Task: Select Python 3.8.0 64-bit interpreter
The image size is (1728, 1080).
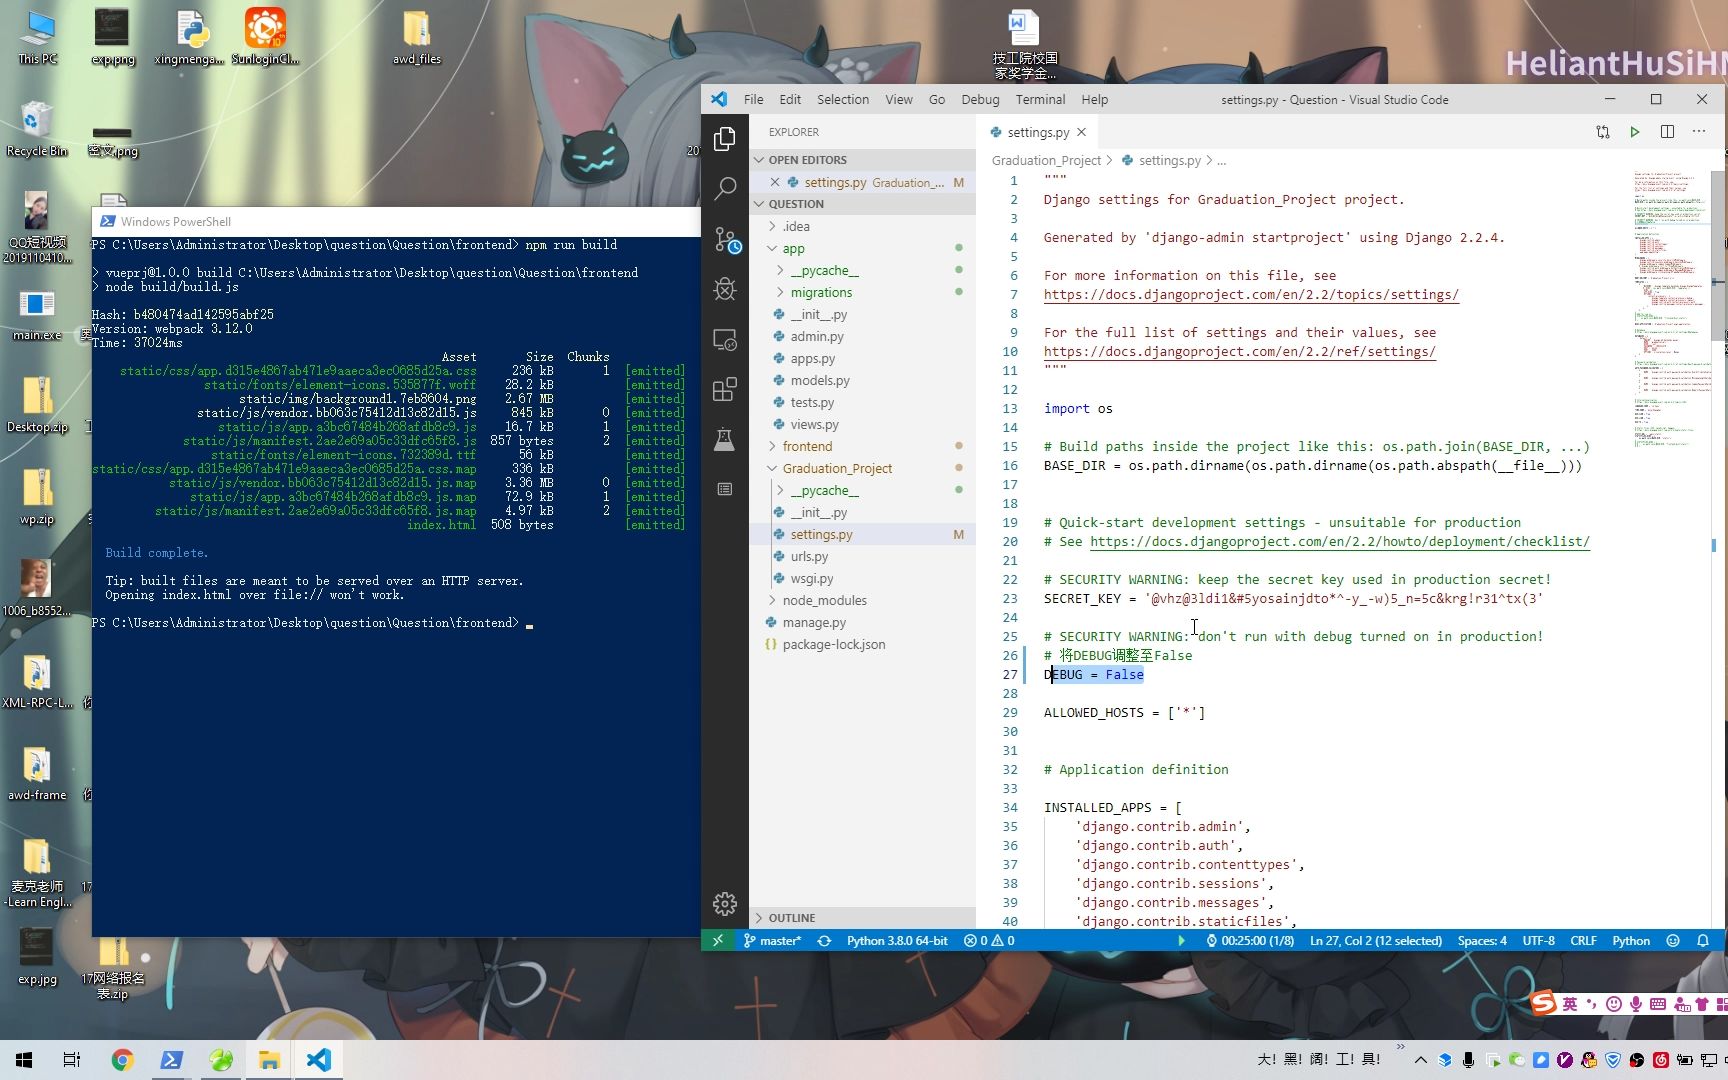Action: 896,941
